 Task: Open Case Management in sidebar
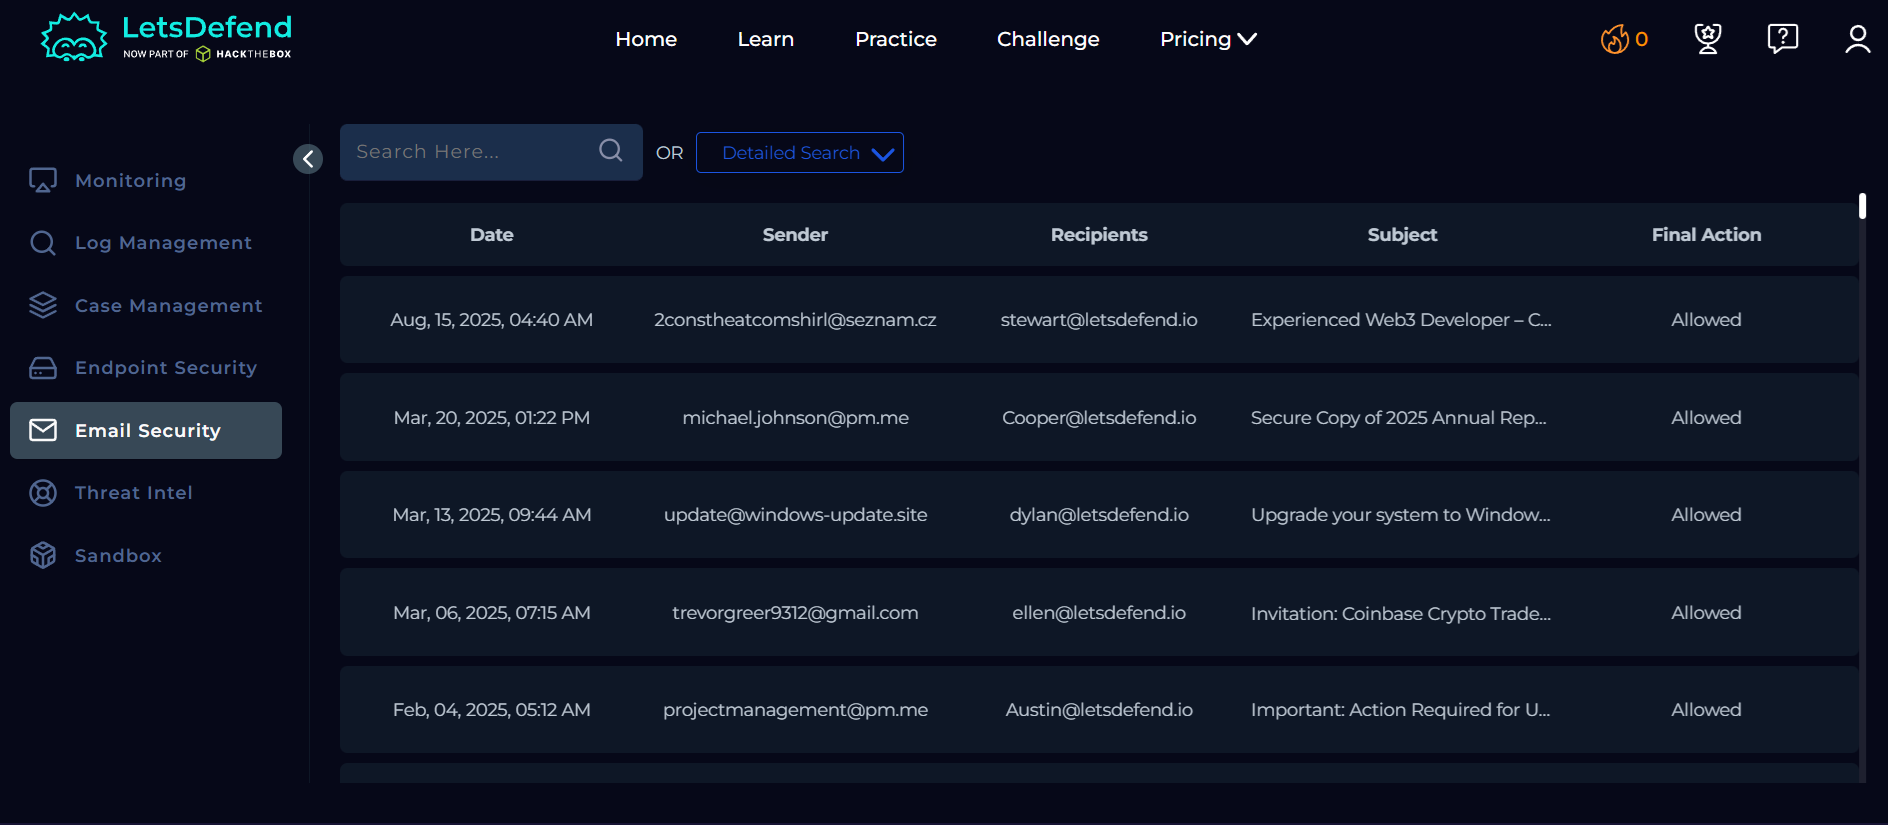click(168, 306)
